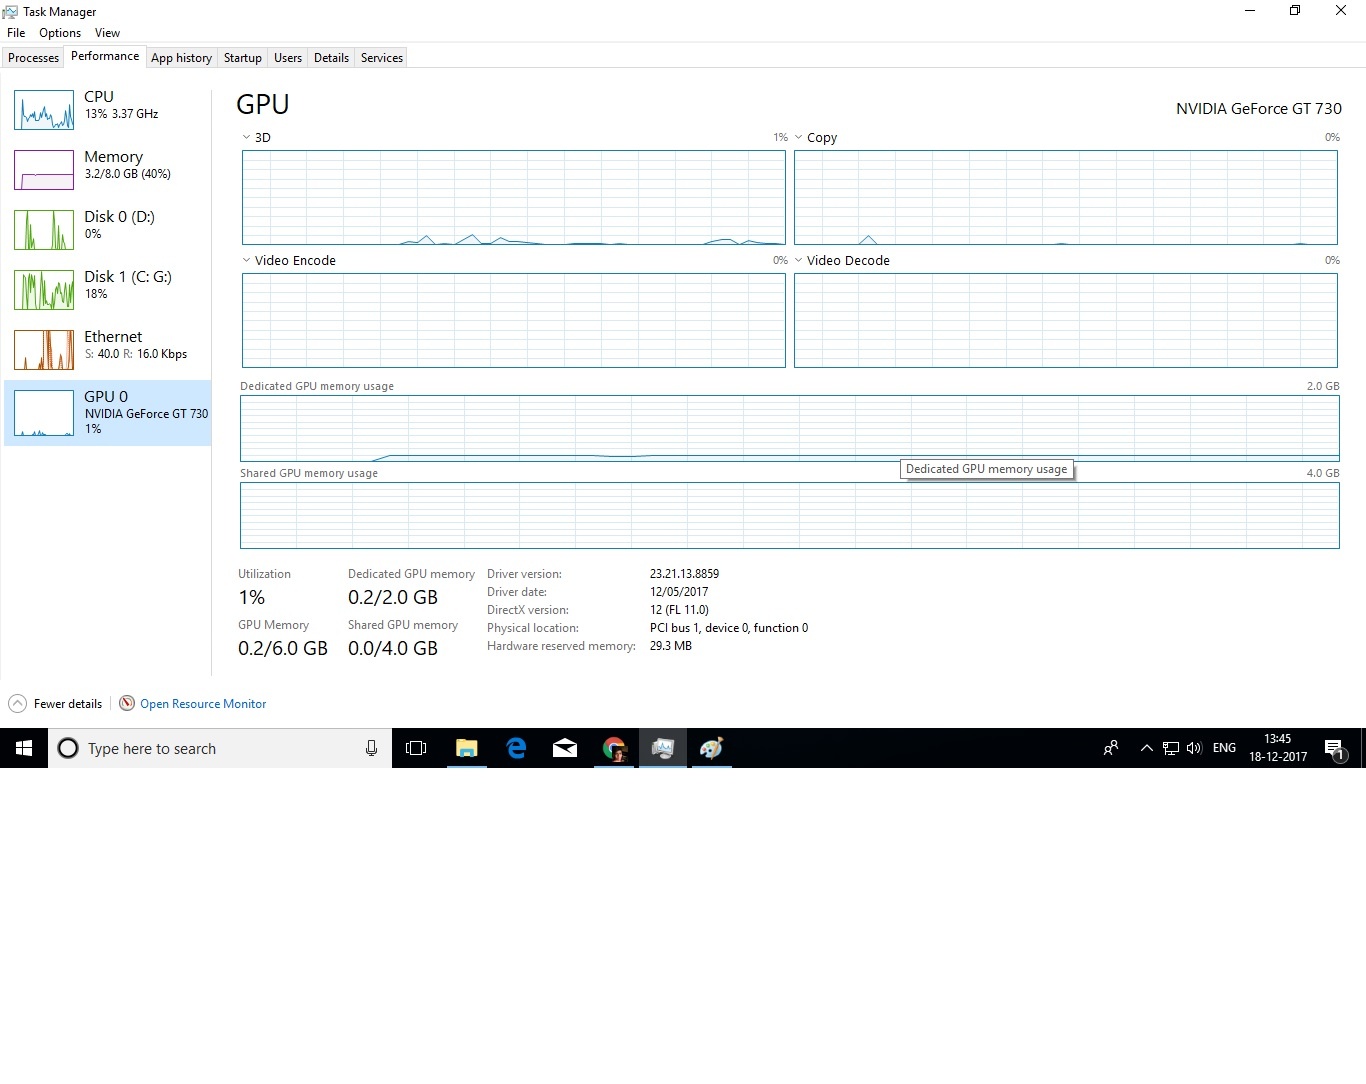
Task: Switch to the Processes tab
Action: (x=33, y=58)
